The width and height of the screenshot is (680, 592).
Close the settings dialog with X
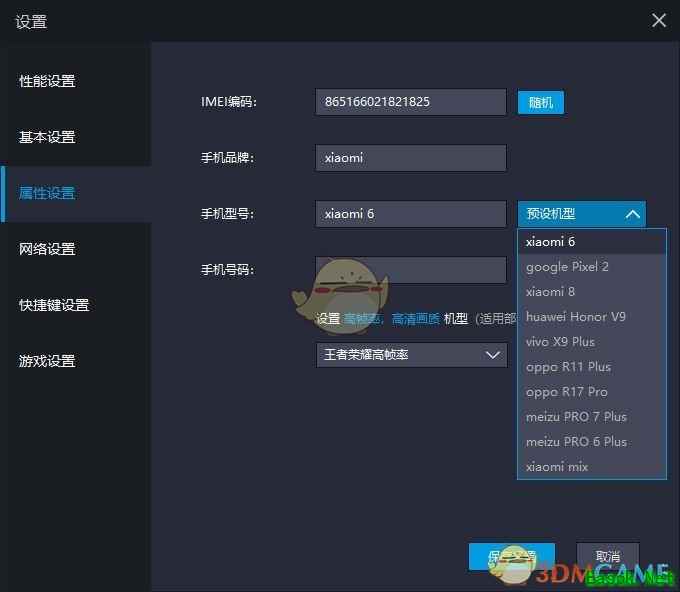[658, 20]
